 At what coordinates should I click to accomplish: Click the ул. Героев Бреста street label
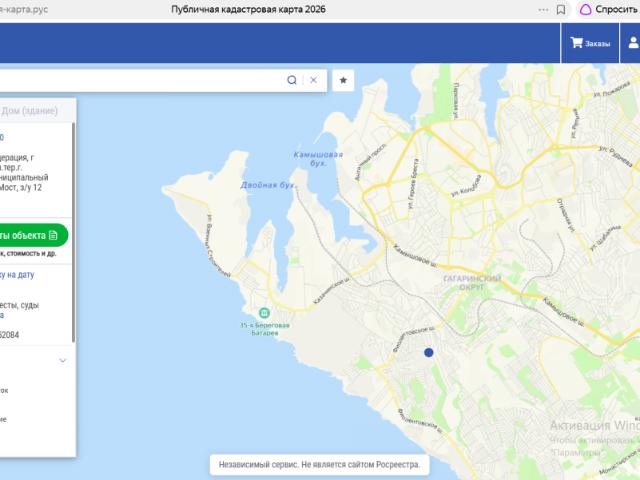tap(412, 184)
